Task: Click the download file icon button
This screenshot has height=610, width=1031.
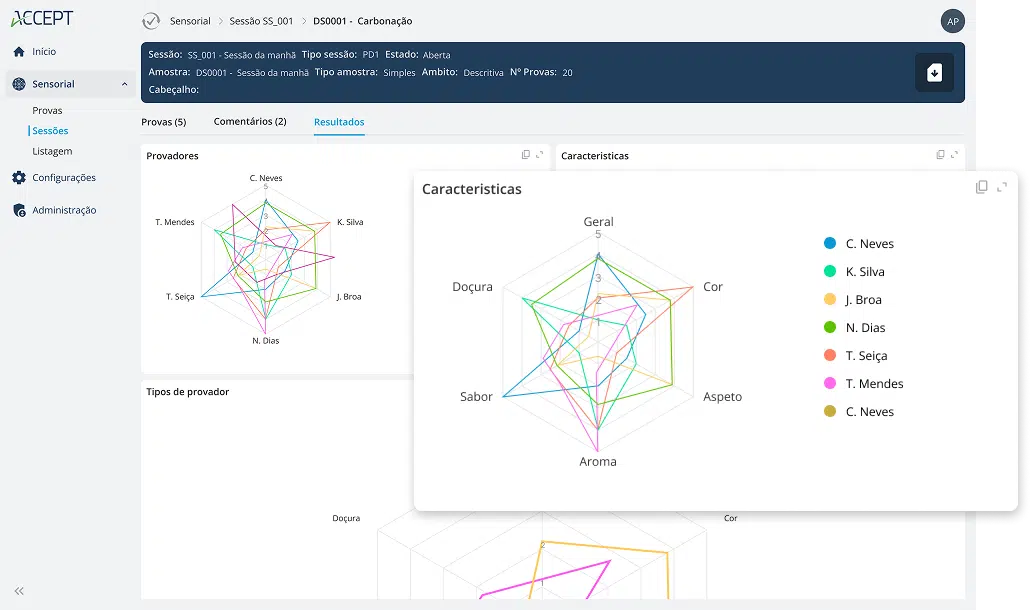Action: 934,72
